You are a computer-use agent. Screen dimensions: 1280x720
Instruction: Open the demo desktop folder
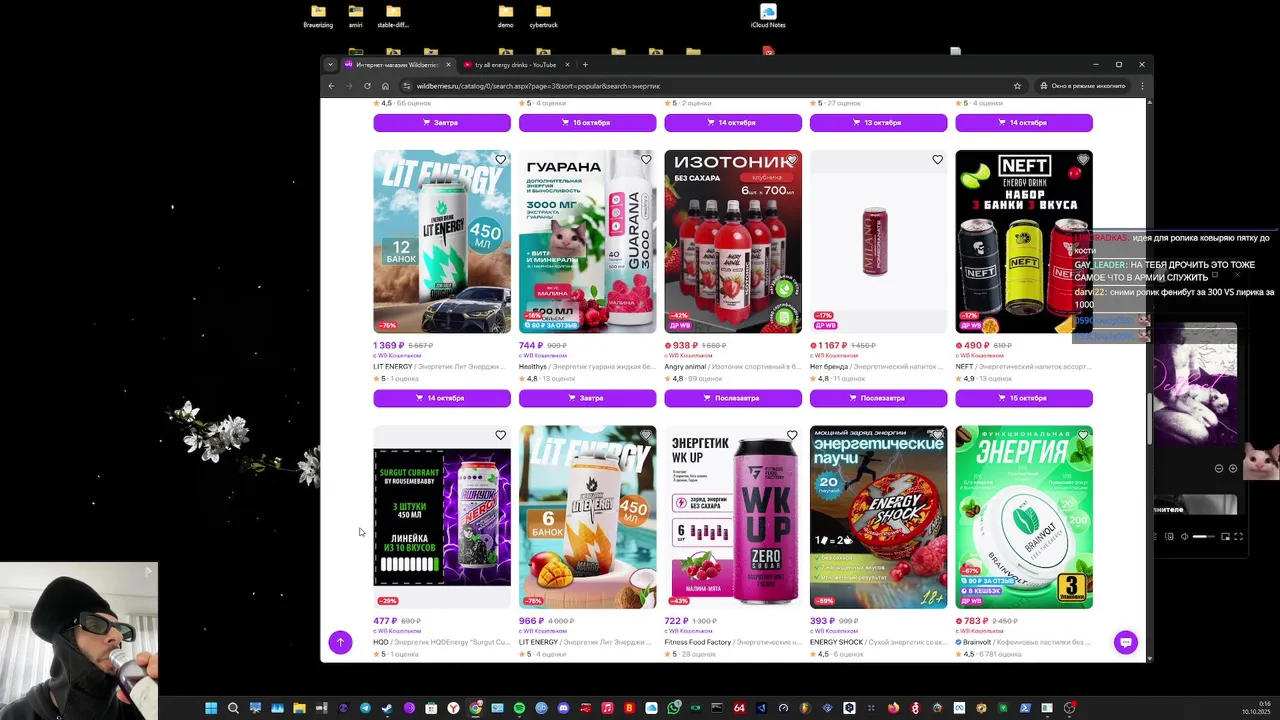(x=506, y=16)
